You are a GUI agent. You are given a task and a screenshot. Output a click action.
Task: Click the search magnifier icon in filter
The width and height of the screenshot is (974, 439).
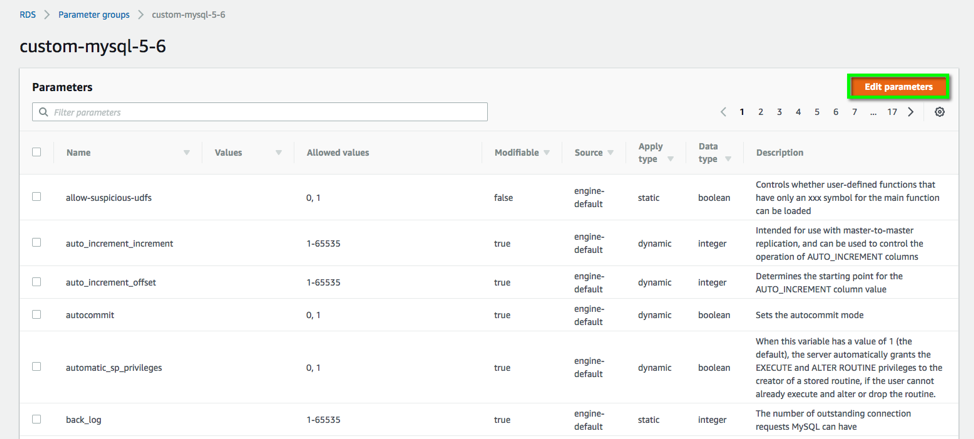[43, 112]
